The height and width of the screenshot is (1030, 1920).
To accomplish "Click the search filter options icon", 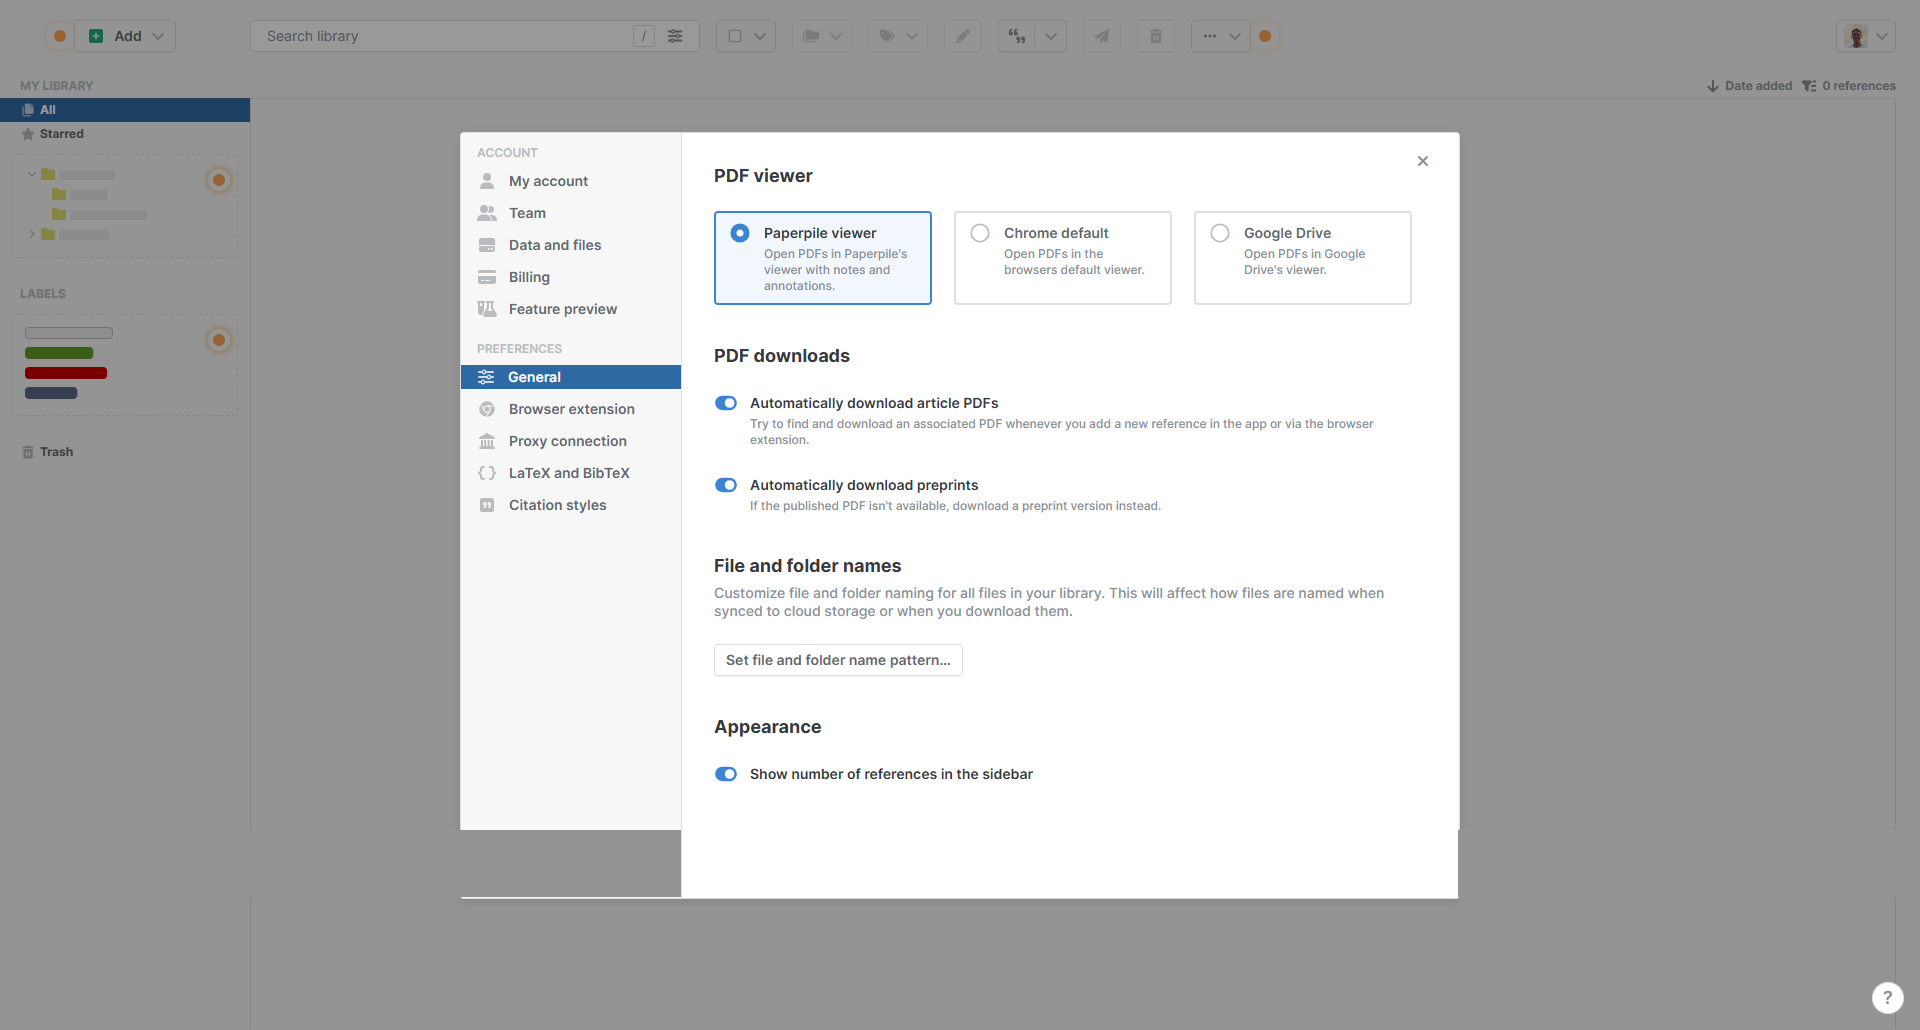I will coord(675,36).
